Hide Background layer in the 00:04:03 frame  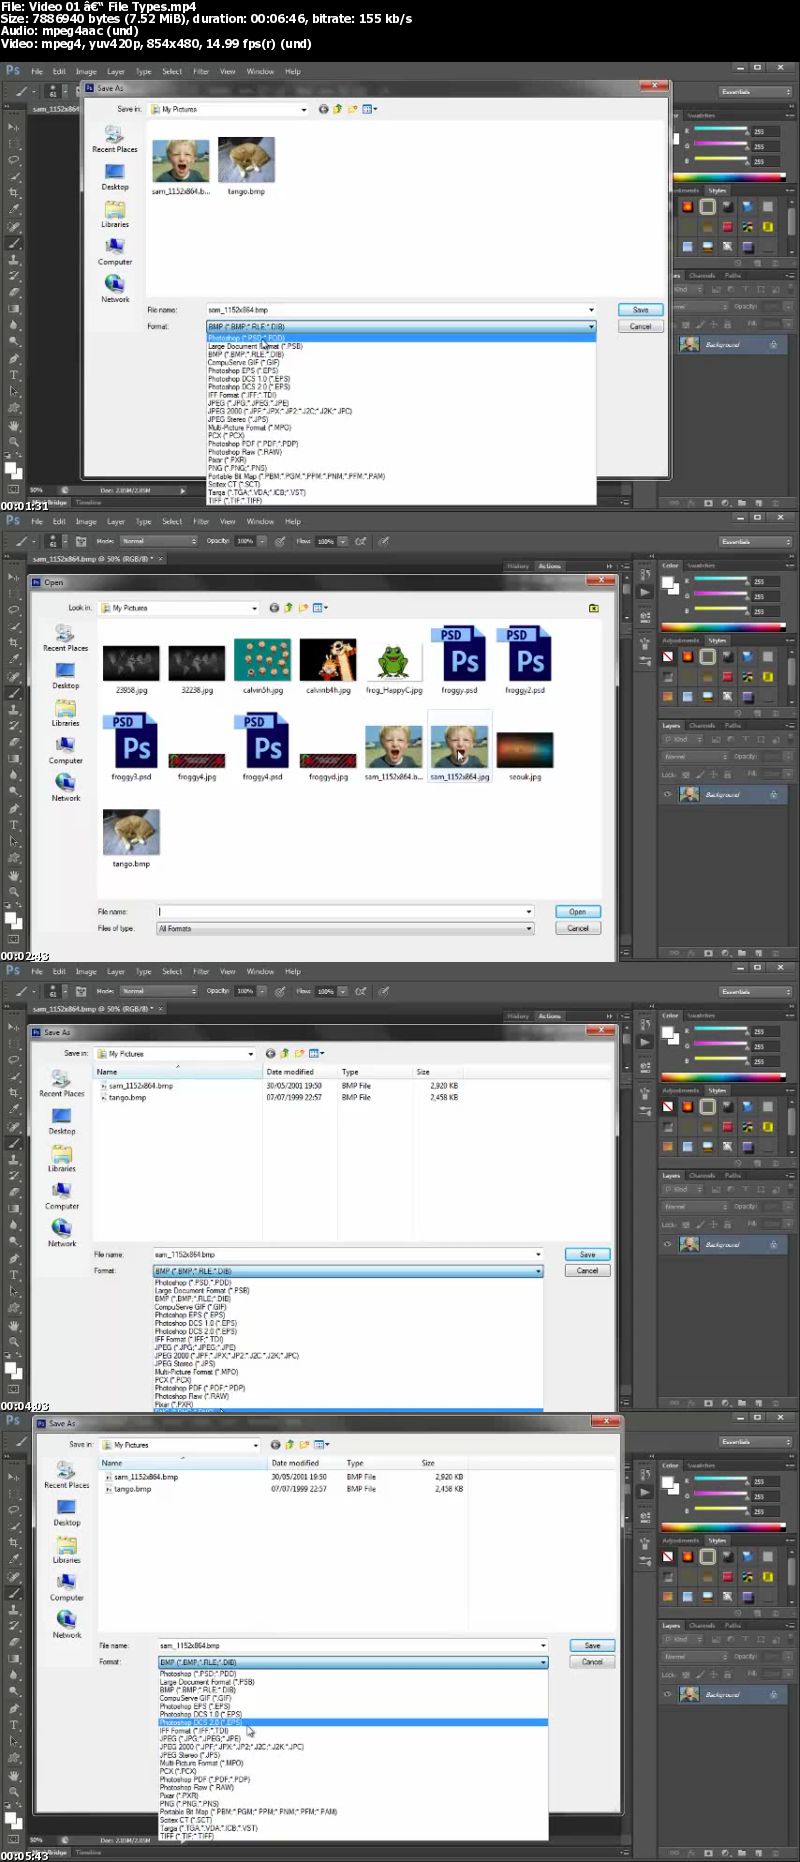667,1244
